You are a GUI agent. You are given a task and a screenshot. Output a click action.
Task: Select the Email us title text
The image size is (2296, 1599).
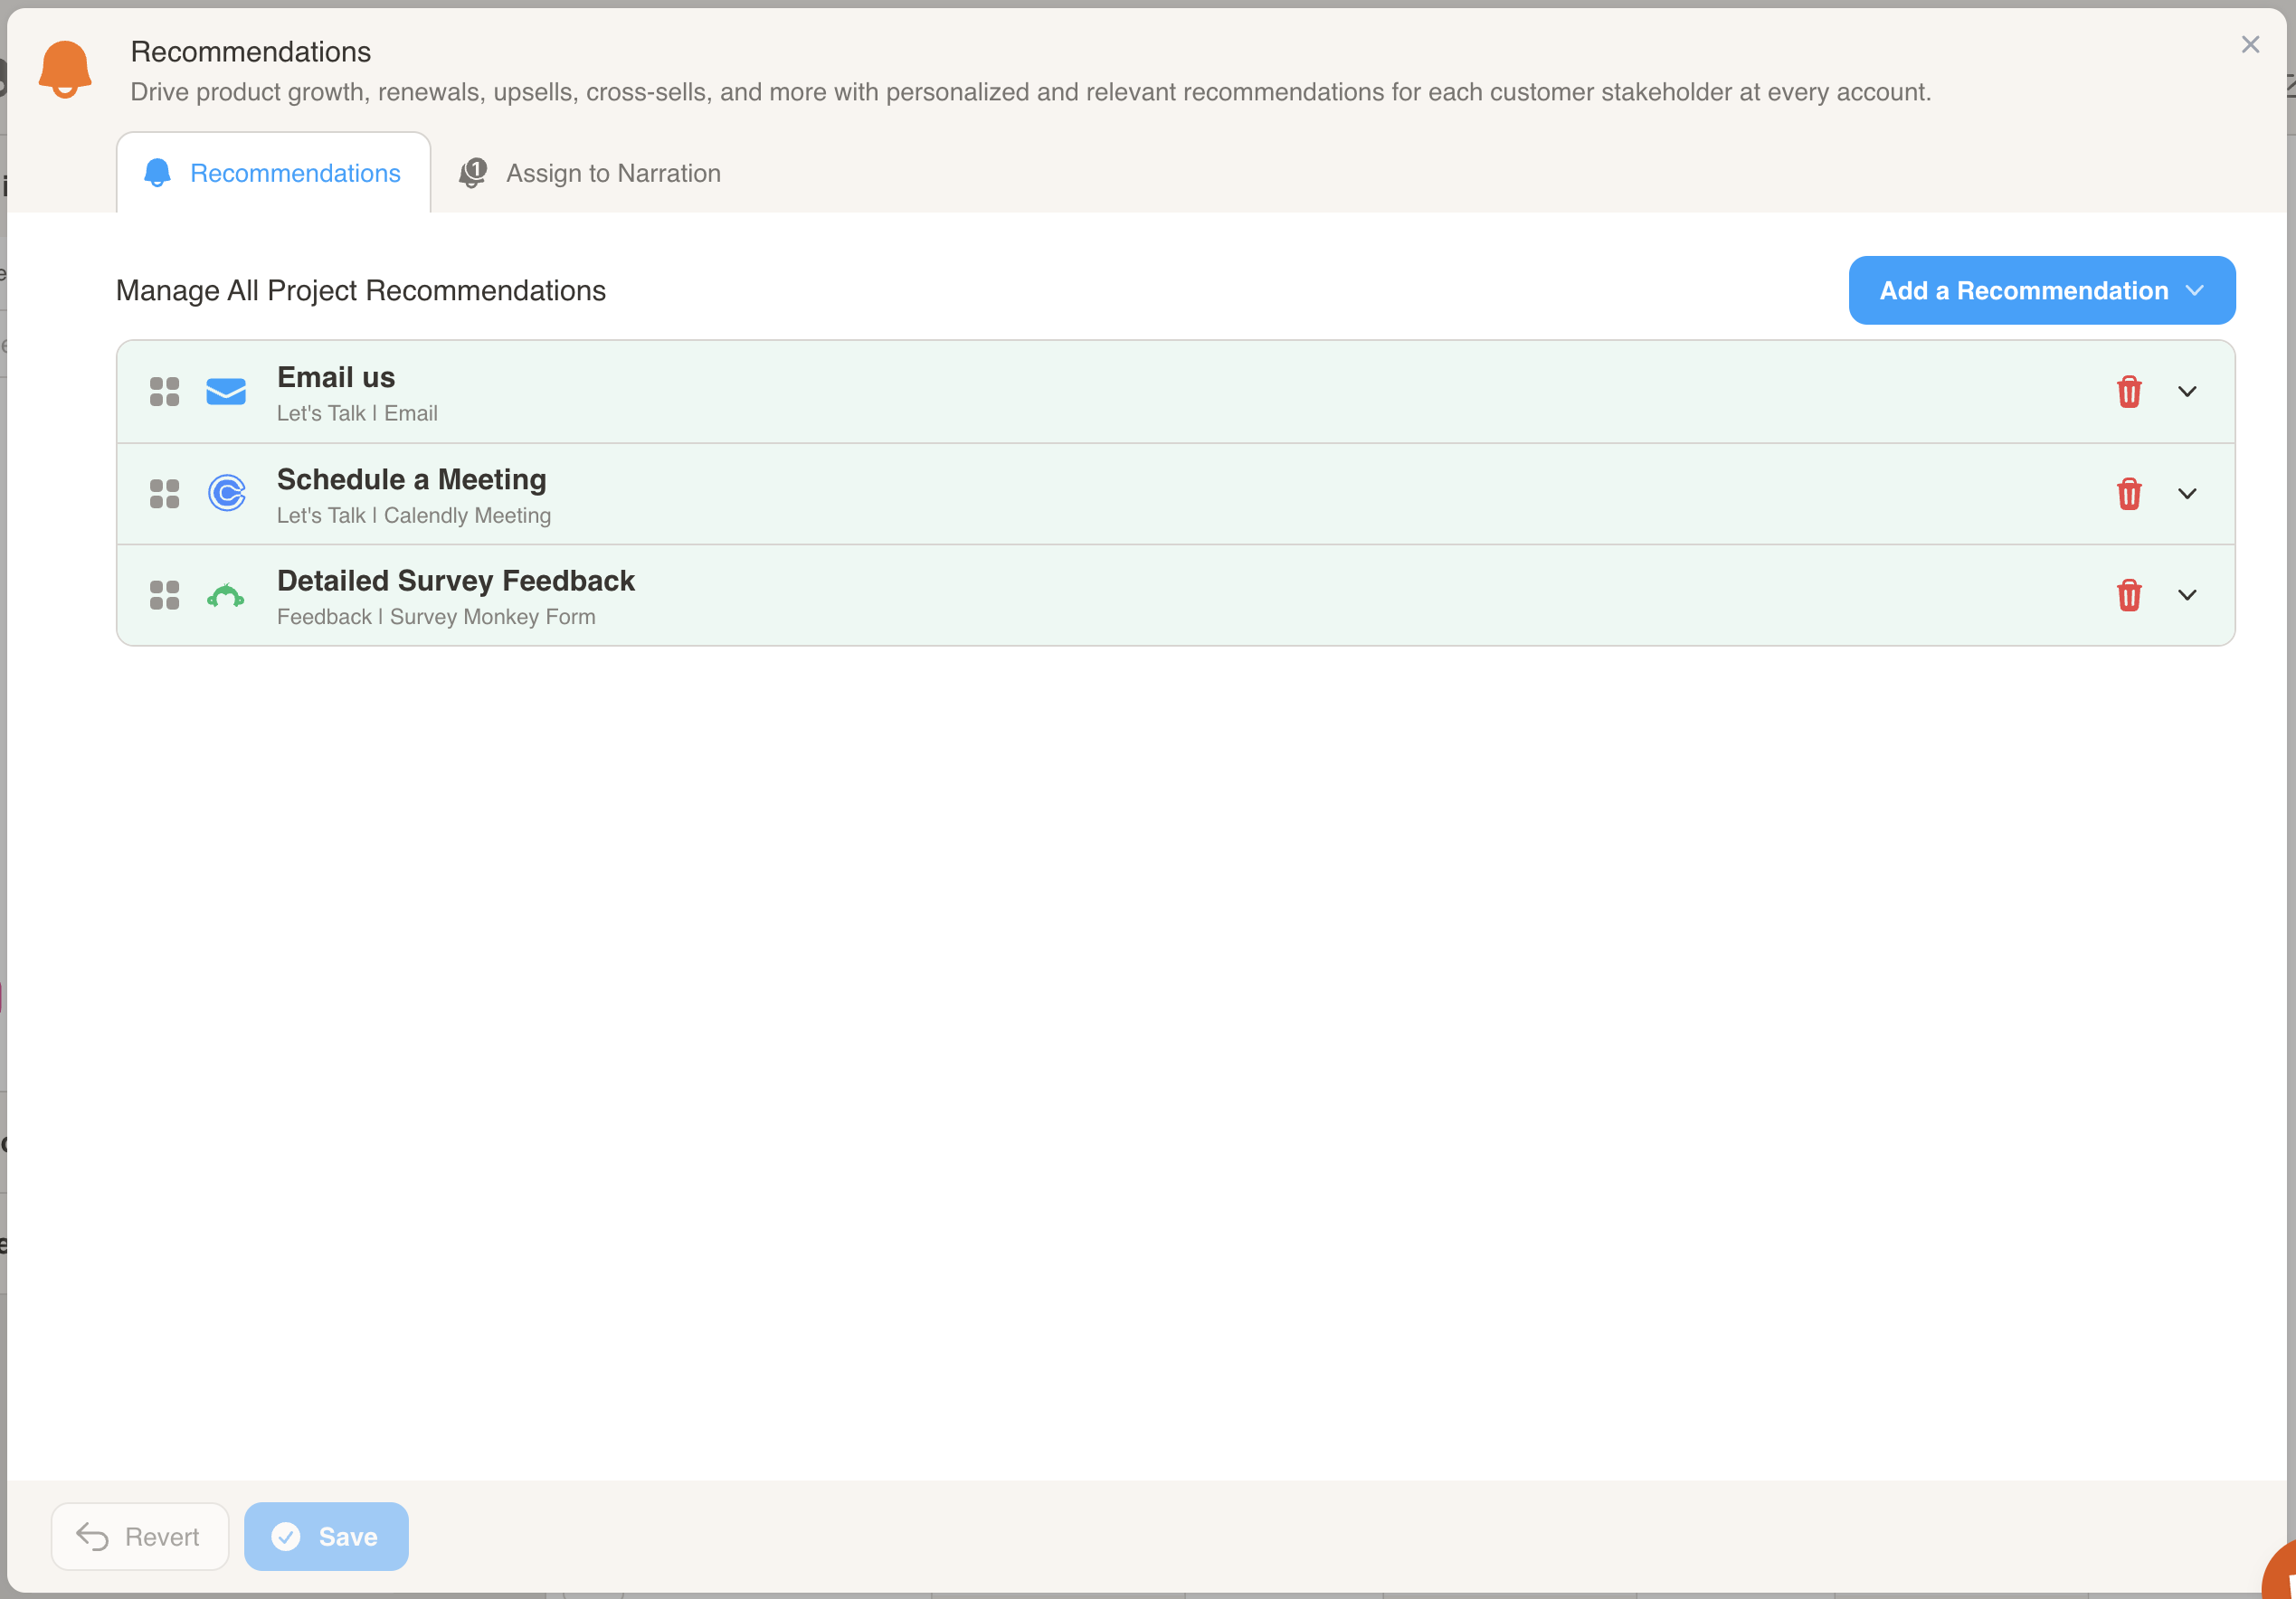[x=336, y=378]
